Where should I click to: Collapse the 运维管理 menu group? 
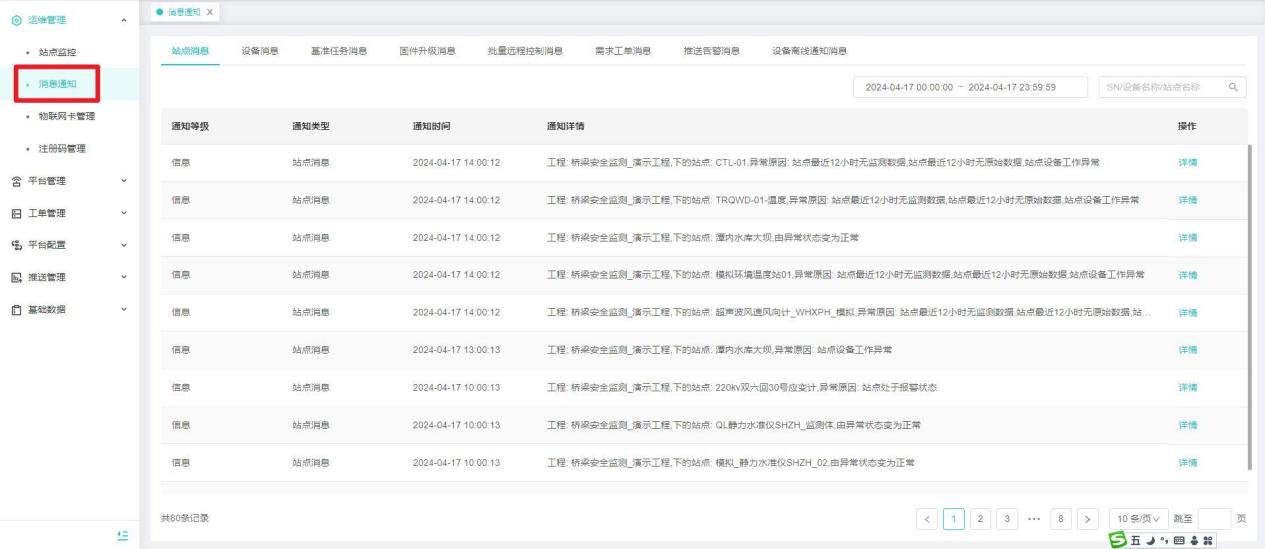(x=122, y=20)
